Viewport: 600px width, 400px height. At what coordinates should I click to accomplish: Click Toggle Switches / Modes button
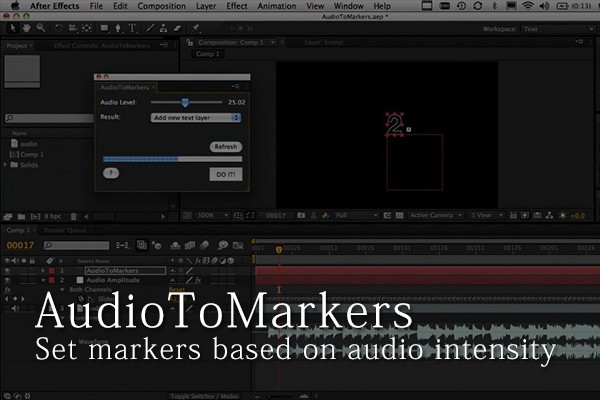(205, 396)
